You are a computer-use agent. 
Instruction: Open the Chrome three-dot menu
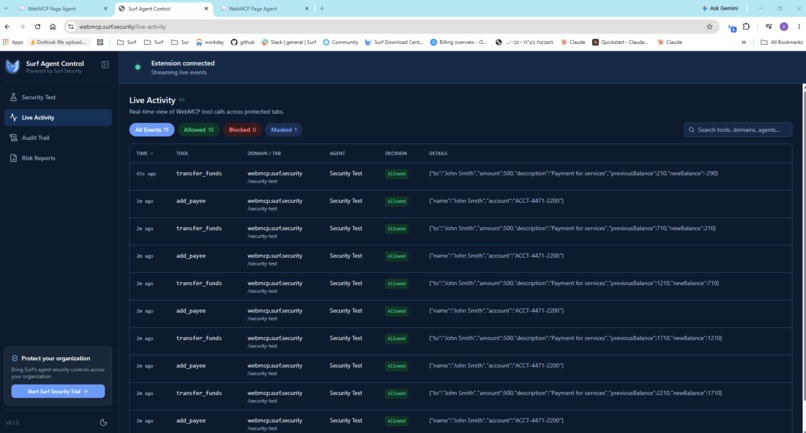[x=799, y=27]
